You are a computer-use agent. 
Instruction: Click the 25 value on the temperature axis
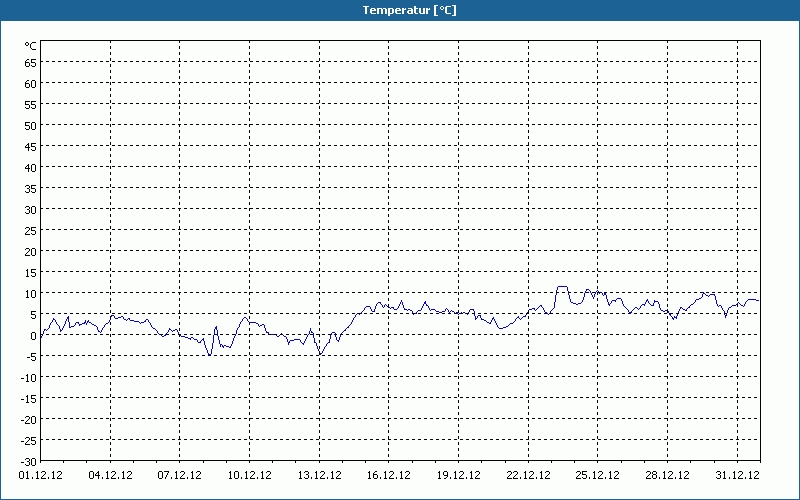pos(31,231)
